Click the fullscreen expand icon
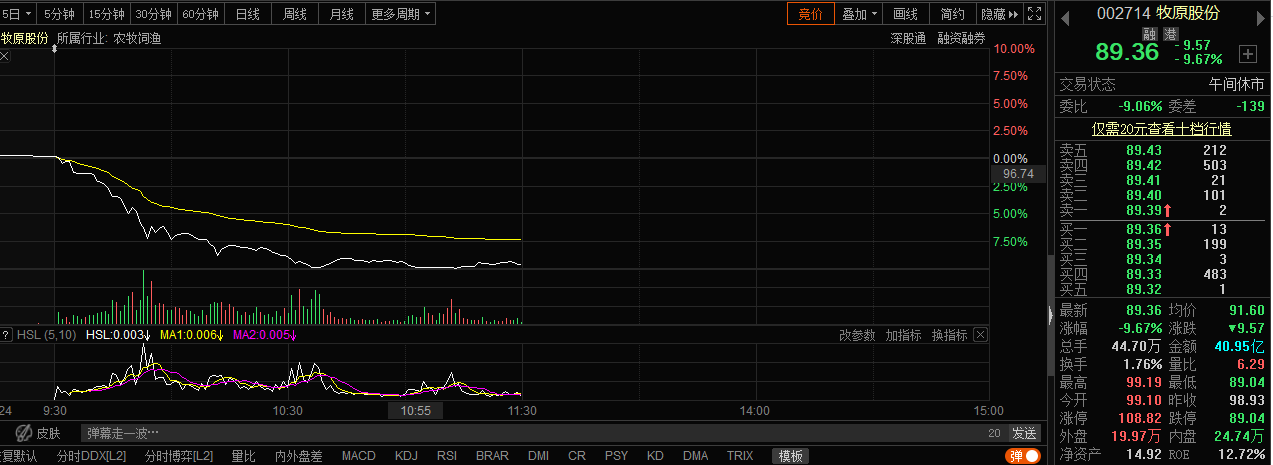The height and width of the screenshot is (465, 1273). 1035,14
